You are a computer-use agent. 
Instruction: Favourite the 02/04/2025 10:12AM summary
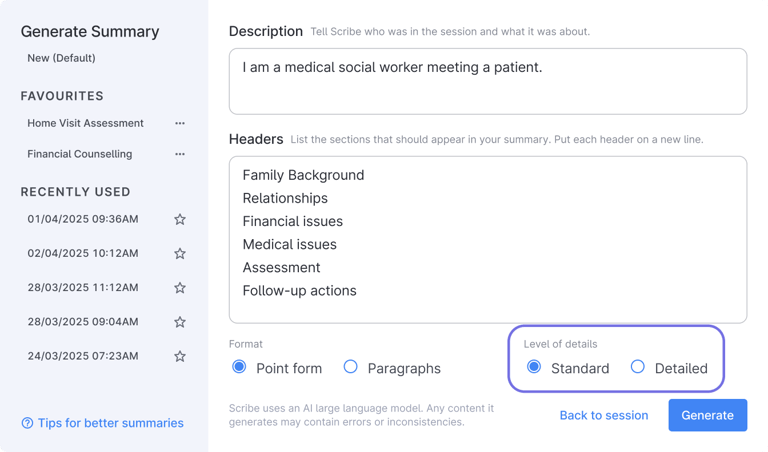click(x=180, y=254)
